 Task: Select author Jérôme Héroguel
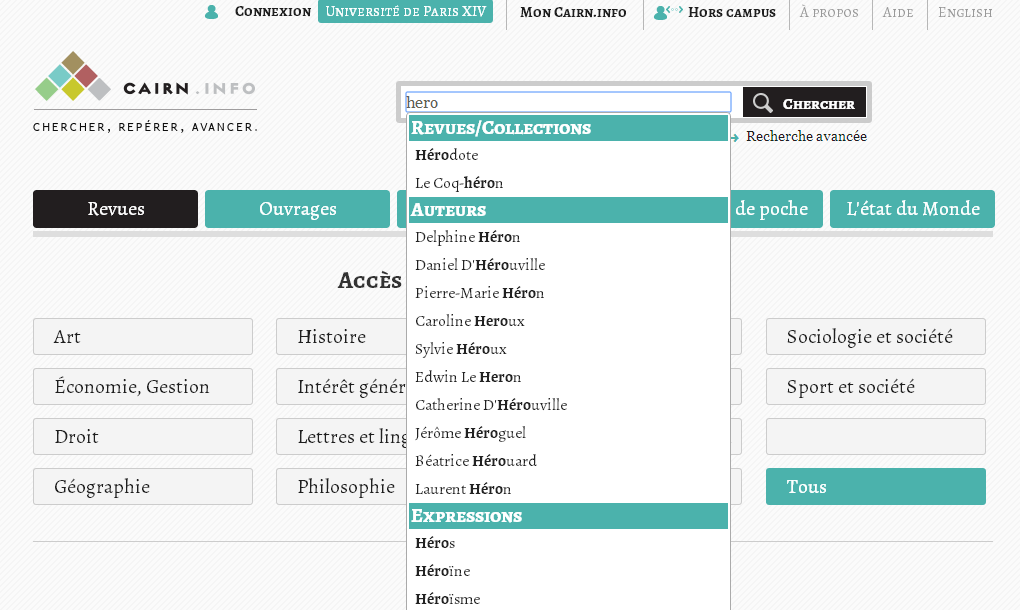(x=568, y=432)
